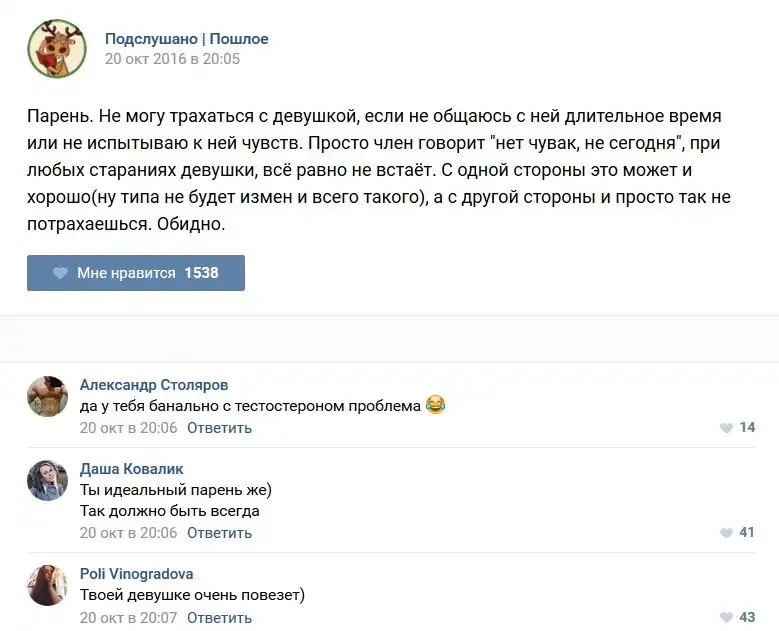Reply to Александр Столяров's comment
The height and width of the screenshot is (631, 779).
click(x=219, y=428)
